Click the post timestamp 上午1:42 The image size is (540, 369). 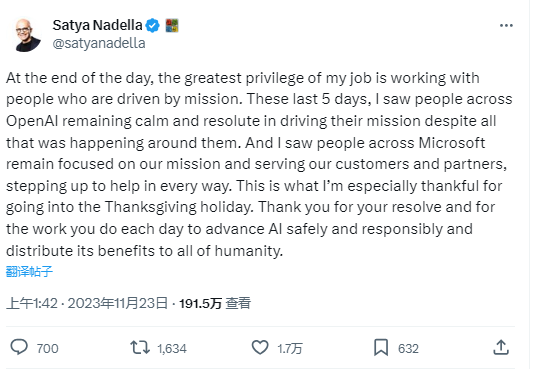point(32,303)
